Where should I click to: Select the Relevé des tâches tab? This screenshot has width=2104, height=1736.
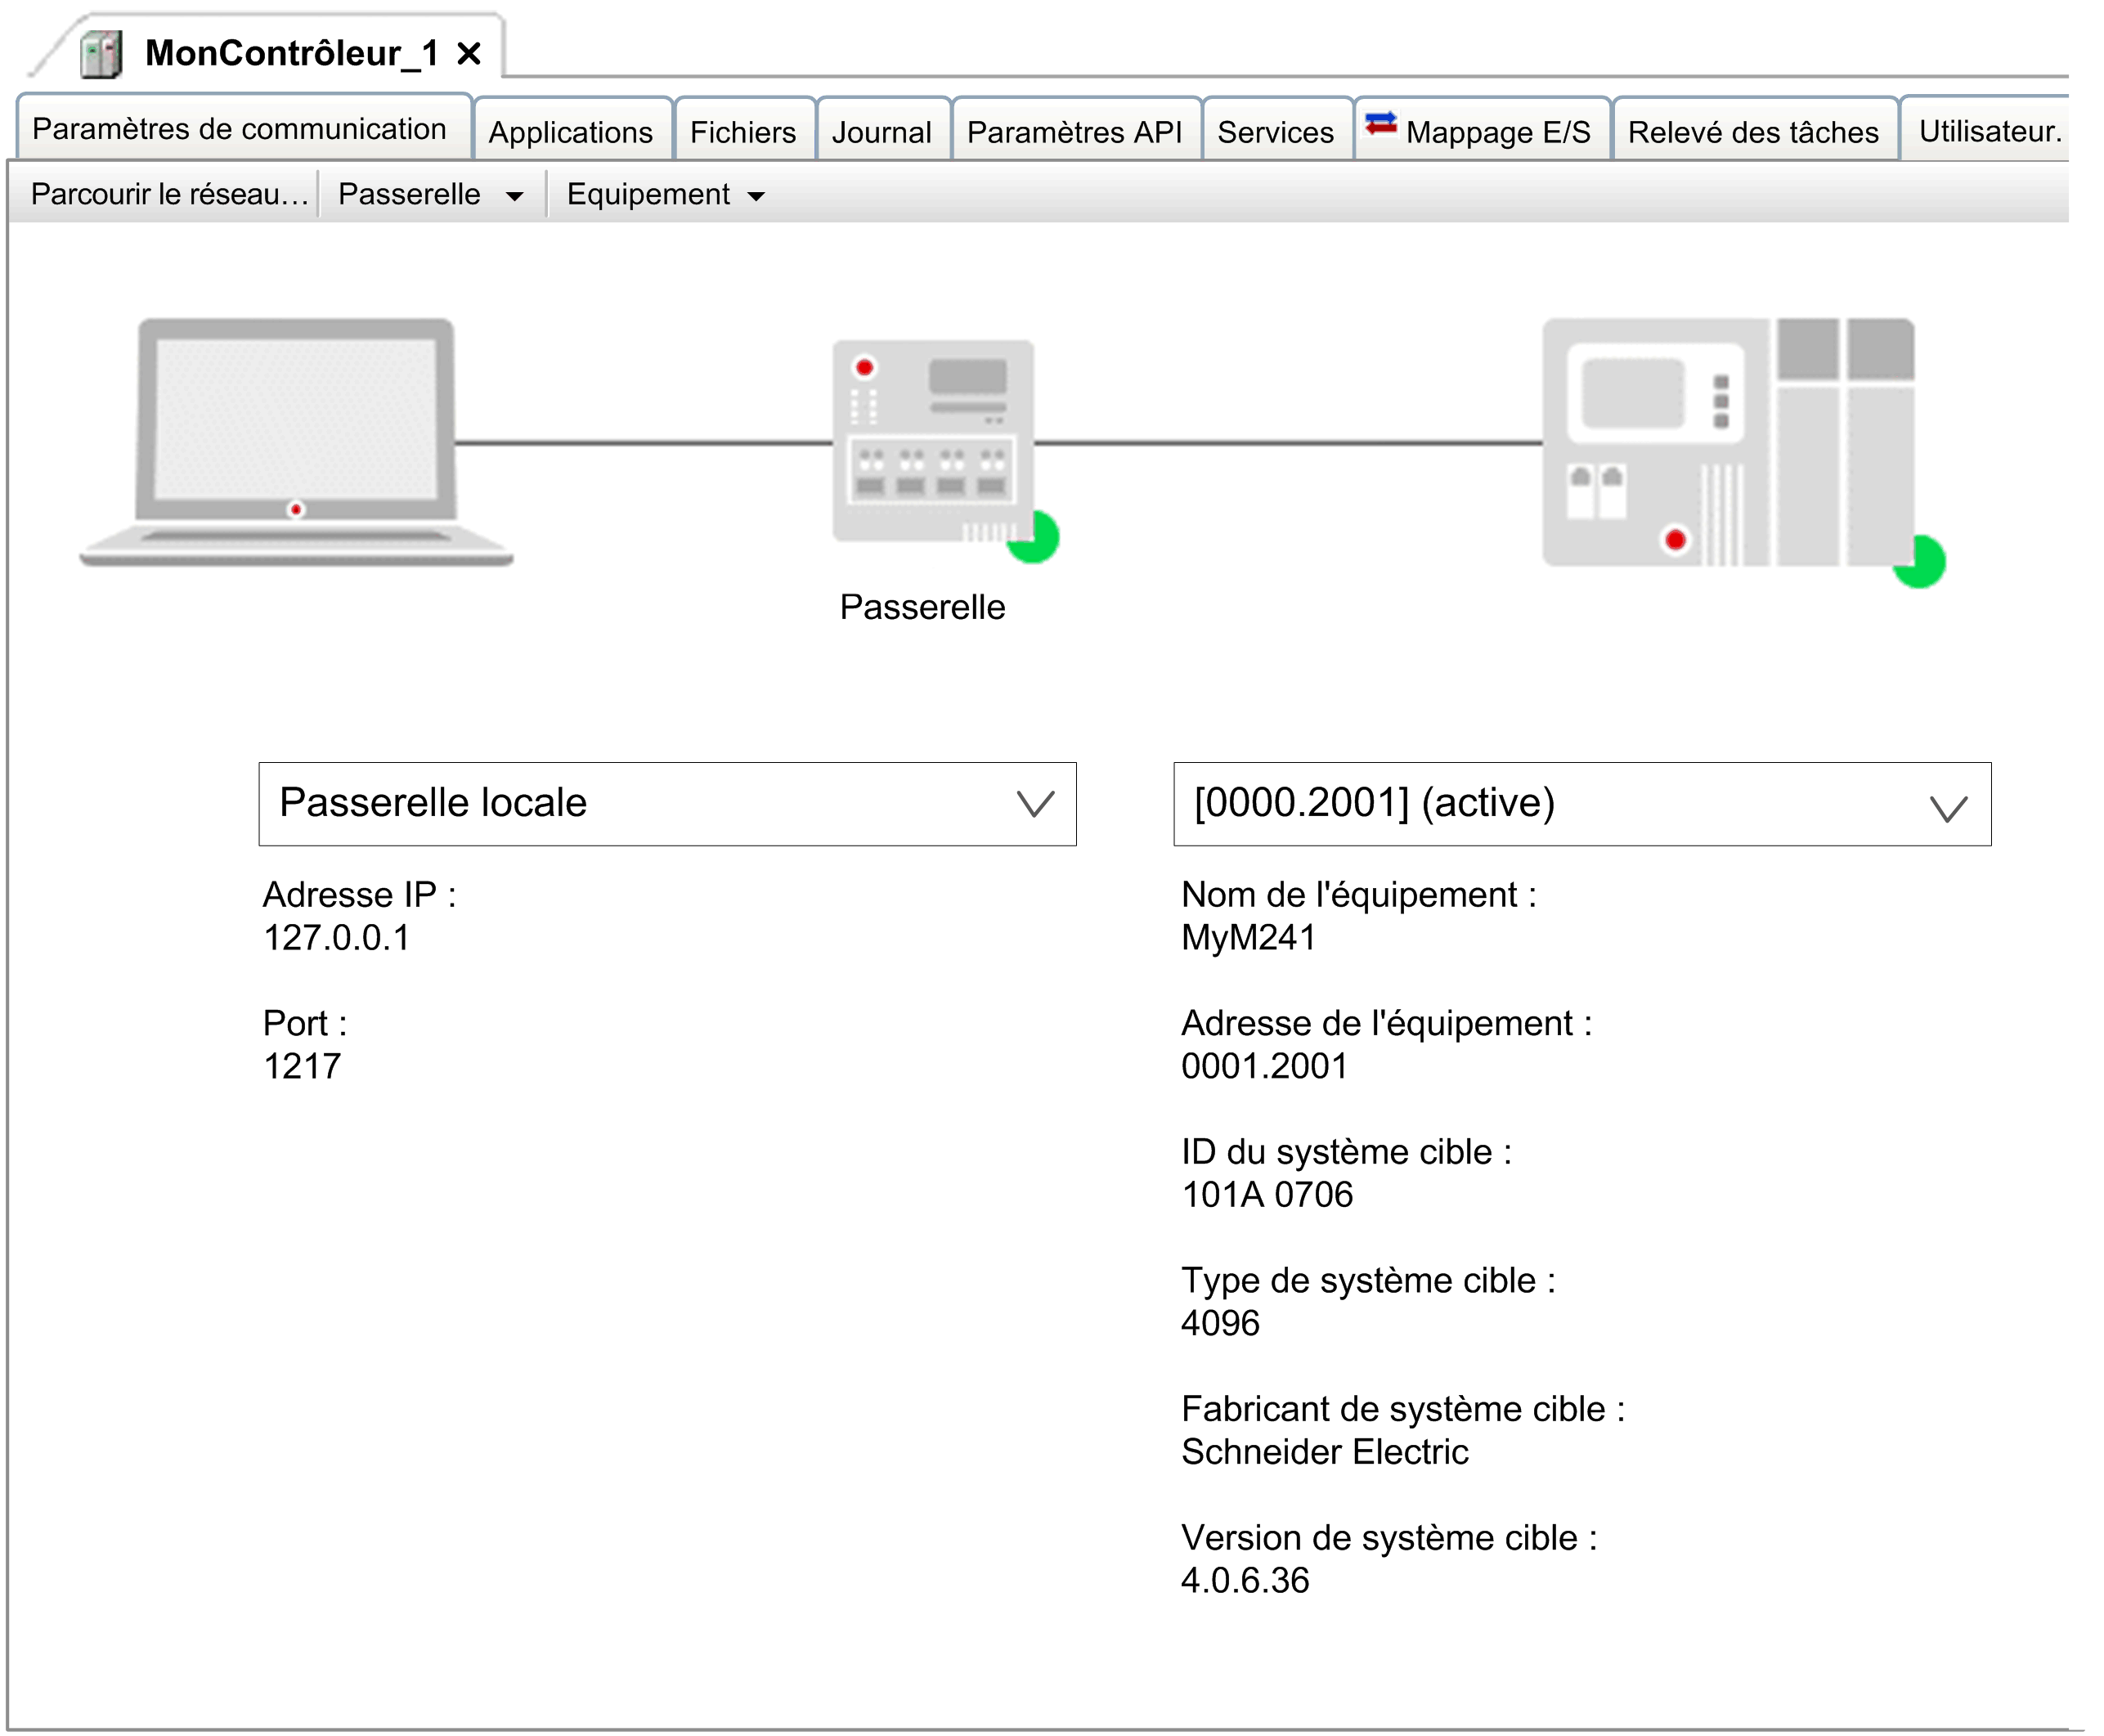[1752, 132]
